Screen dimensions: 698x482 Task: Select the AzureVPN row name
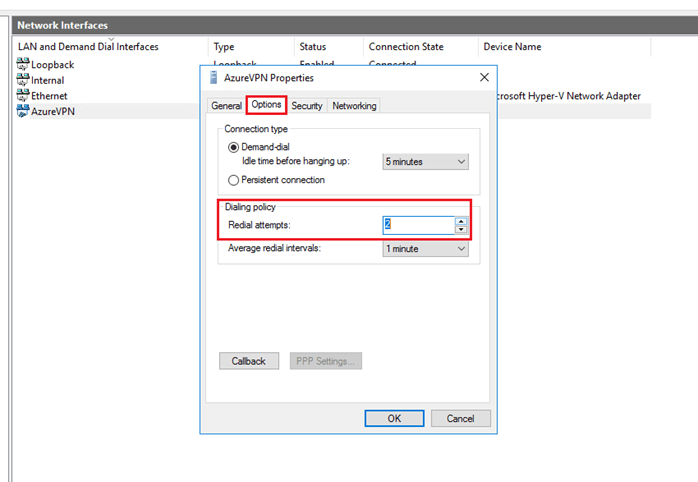click(x=53, y=111)
